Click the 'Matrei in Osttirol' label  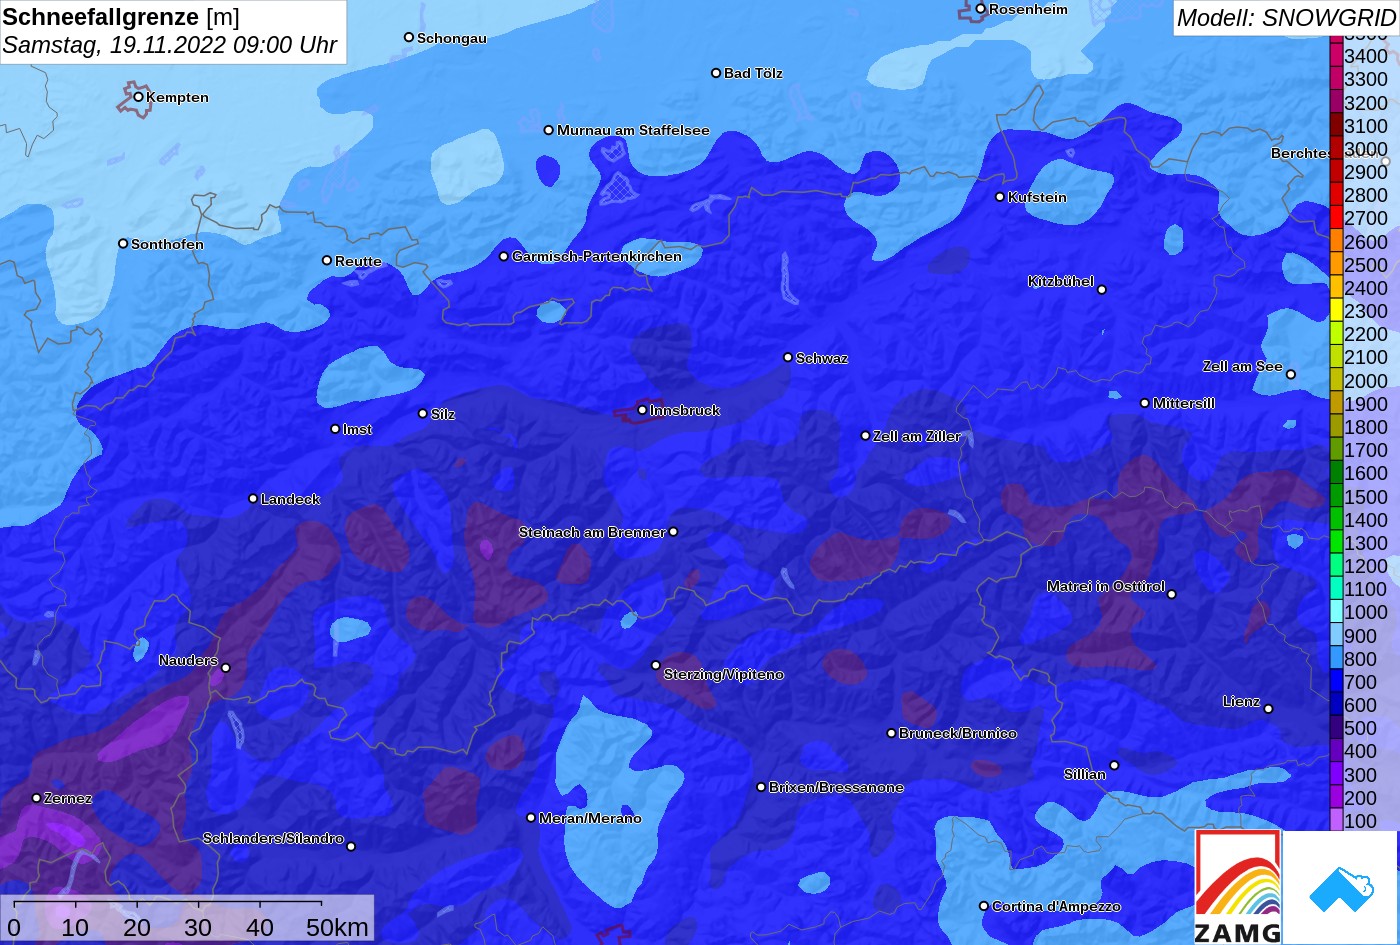[1106, 586]
